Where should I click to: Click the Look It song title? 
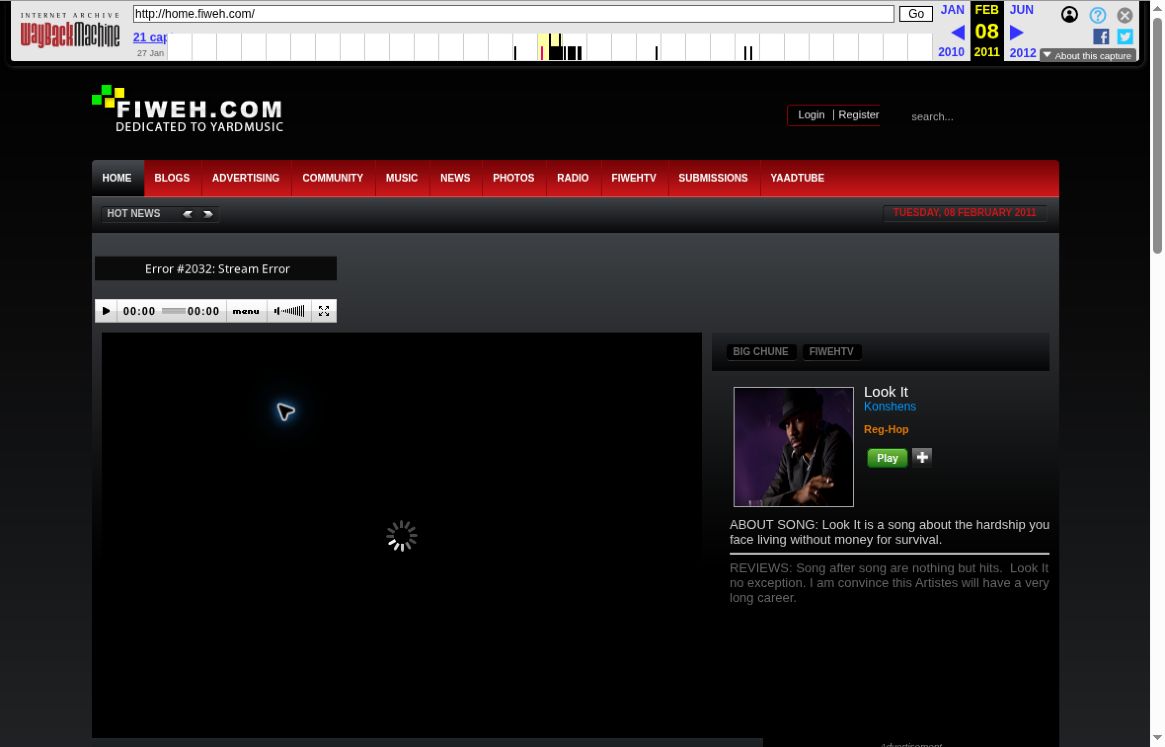[x=886, y=392]
